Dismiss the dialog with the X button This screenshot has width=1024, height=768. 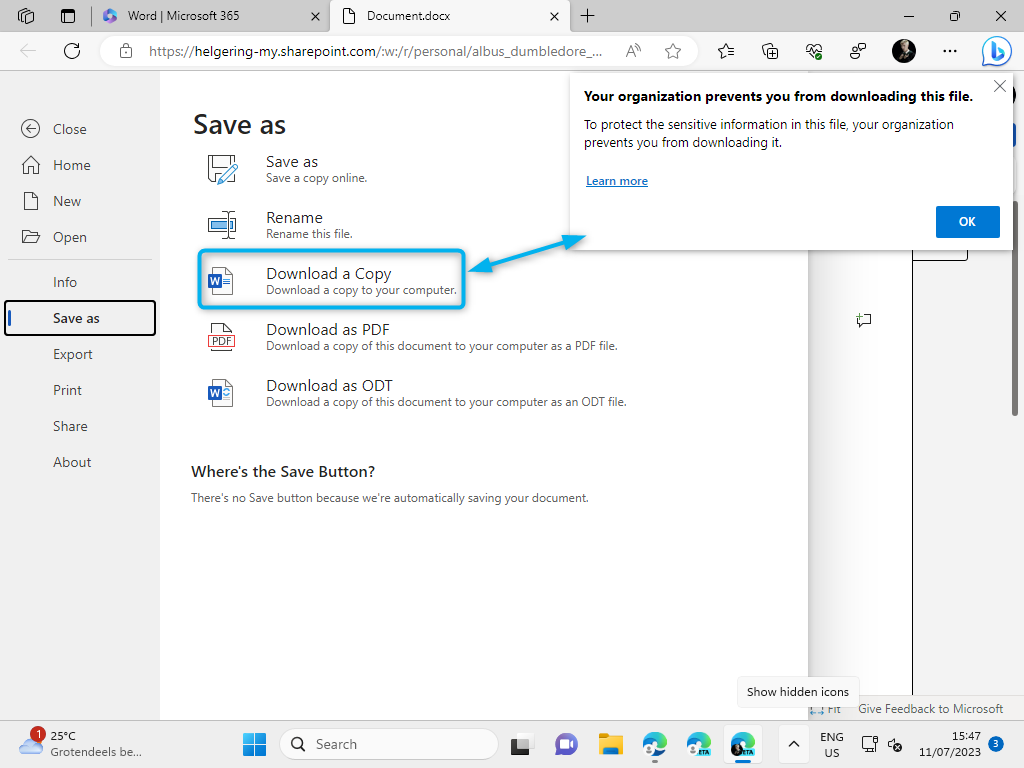tap(999, 87)
